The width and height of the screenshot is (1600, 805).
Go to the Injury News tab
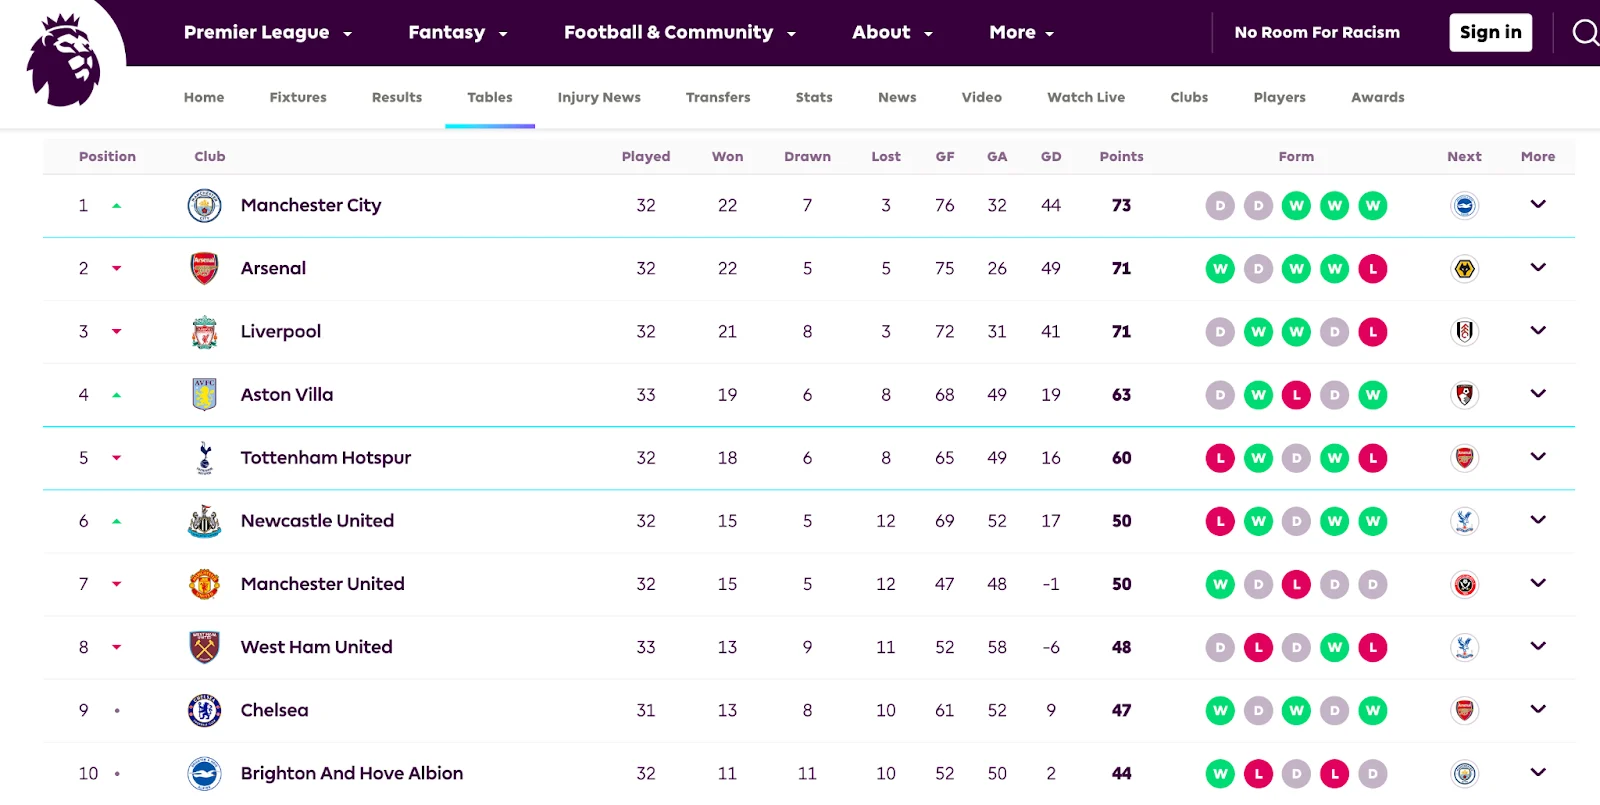[x=599, y=97]
